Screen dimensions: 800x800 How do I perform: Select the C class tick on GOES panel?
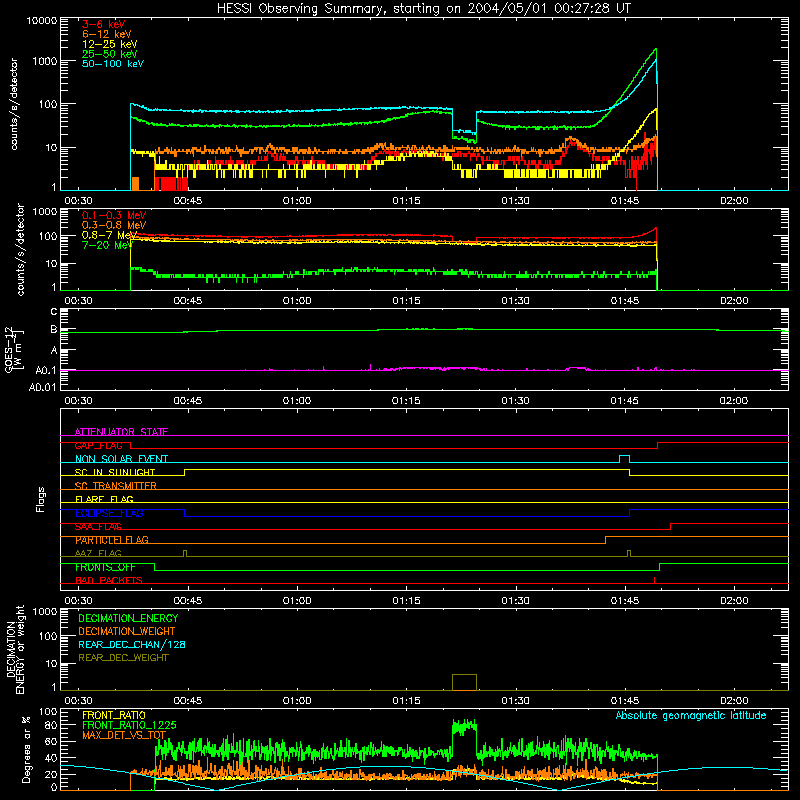(x=54, y=312)
